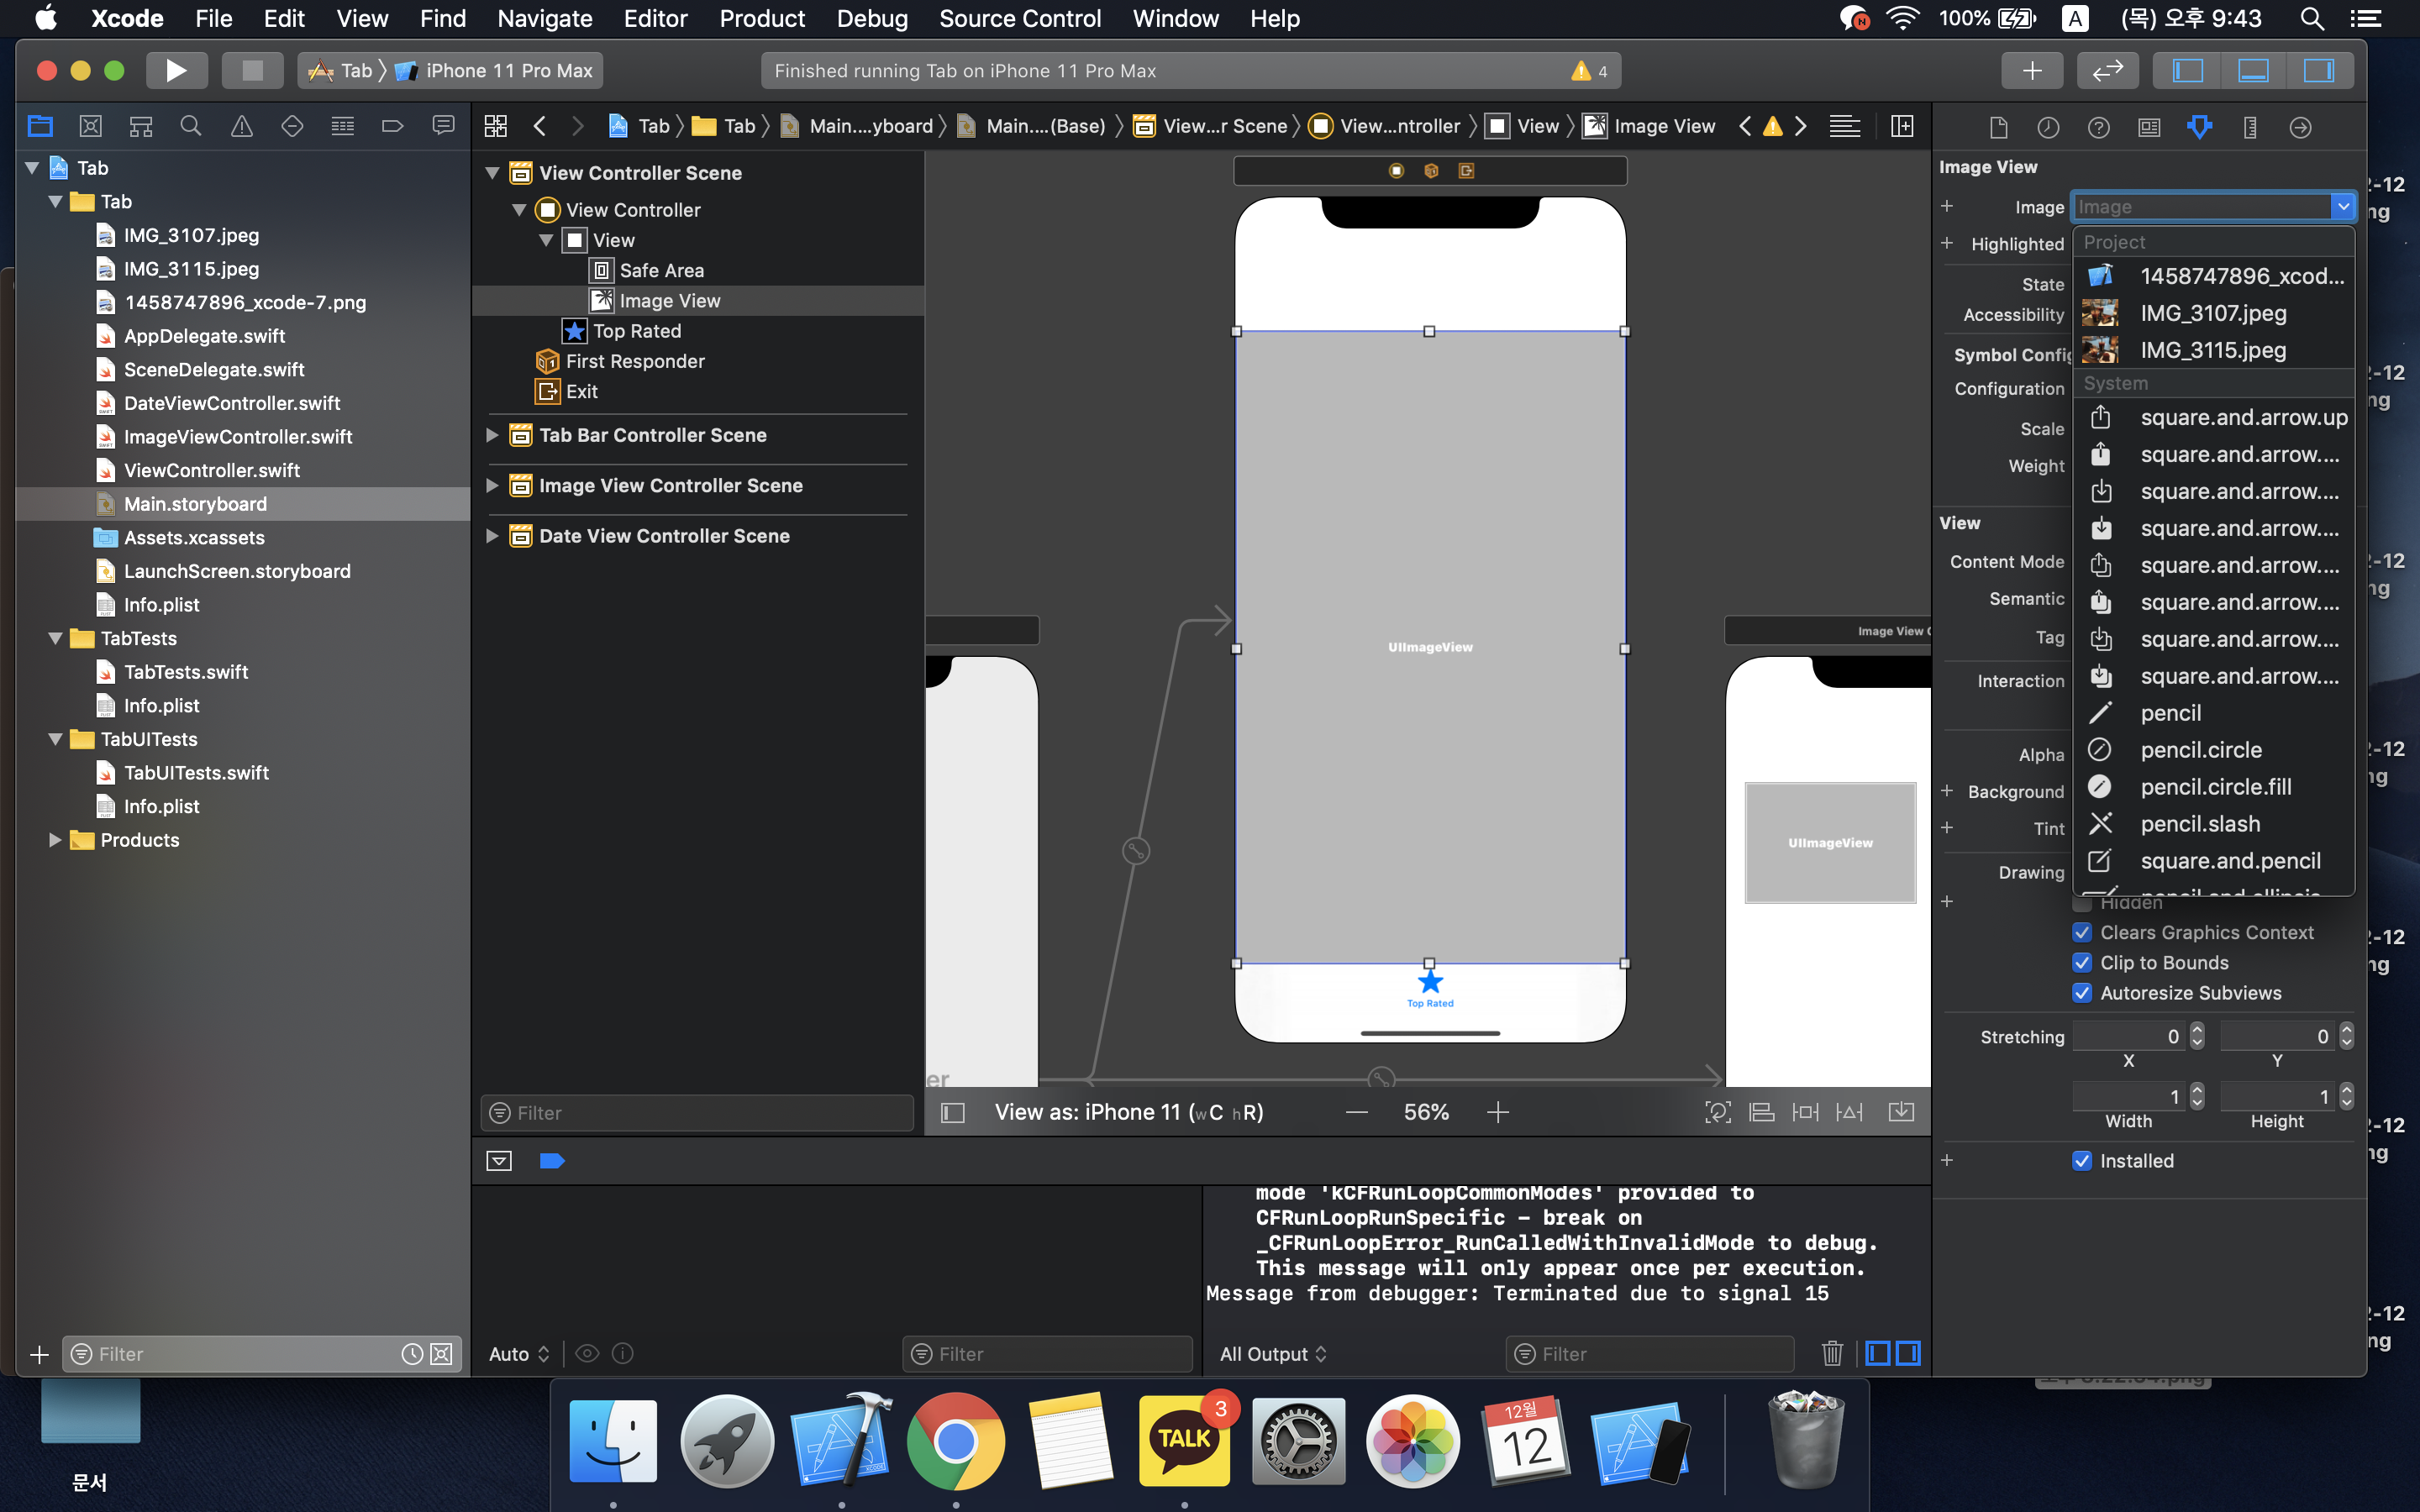Click the Add Editor on Right icon

(1902, 126)
